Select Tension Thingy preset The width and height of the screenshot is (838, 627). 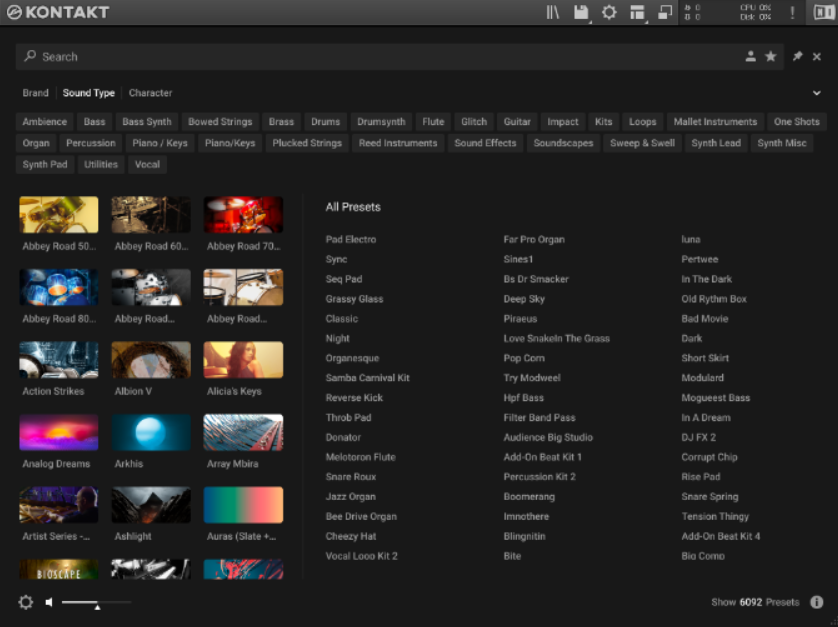click(x=715, y=516)
